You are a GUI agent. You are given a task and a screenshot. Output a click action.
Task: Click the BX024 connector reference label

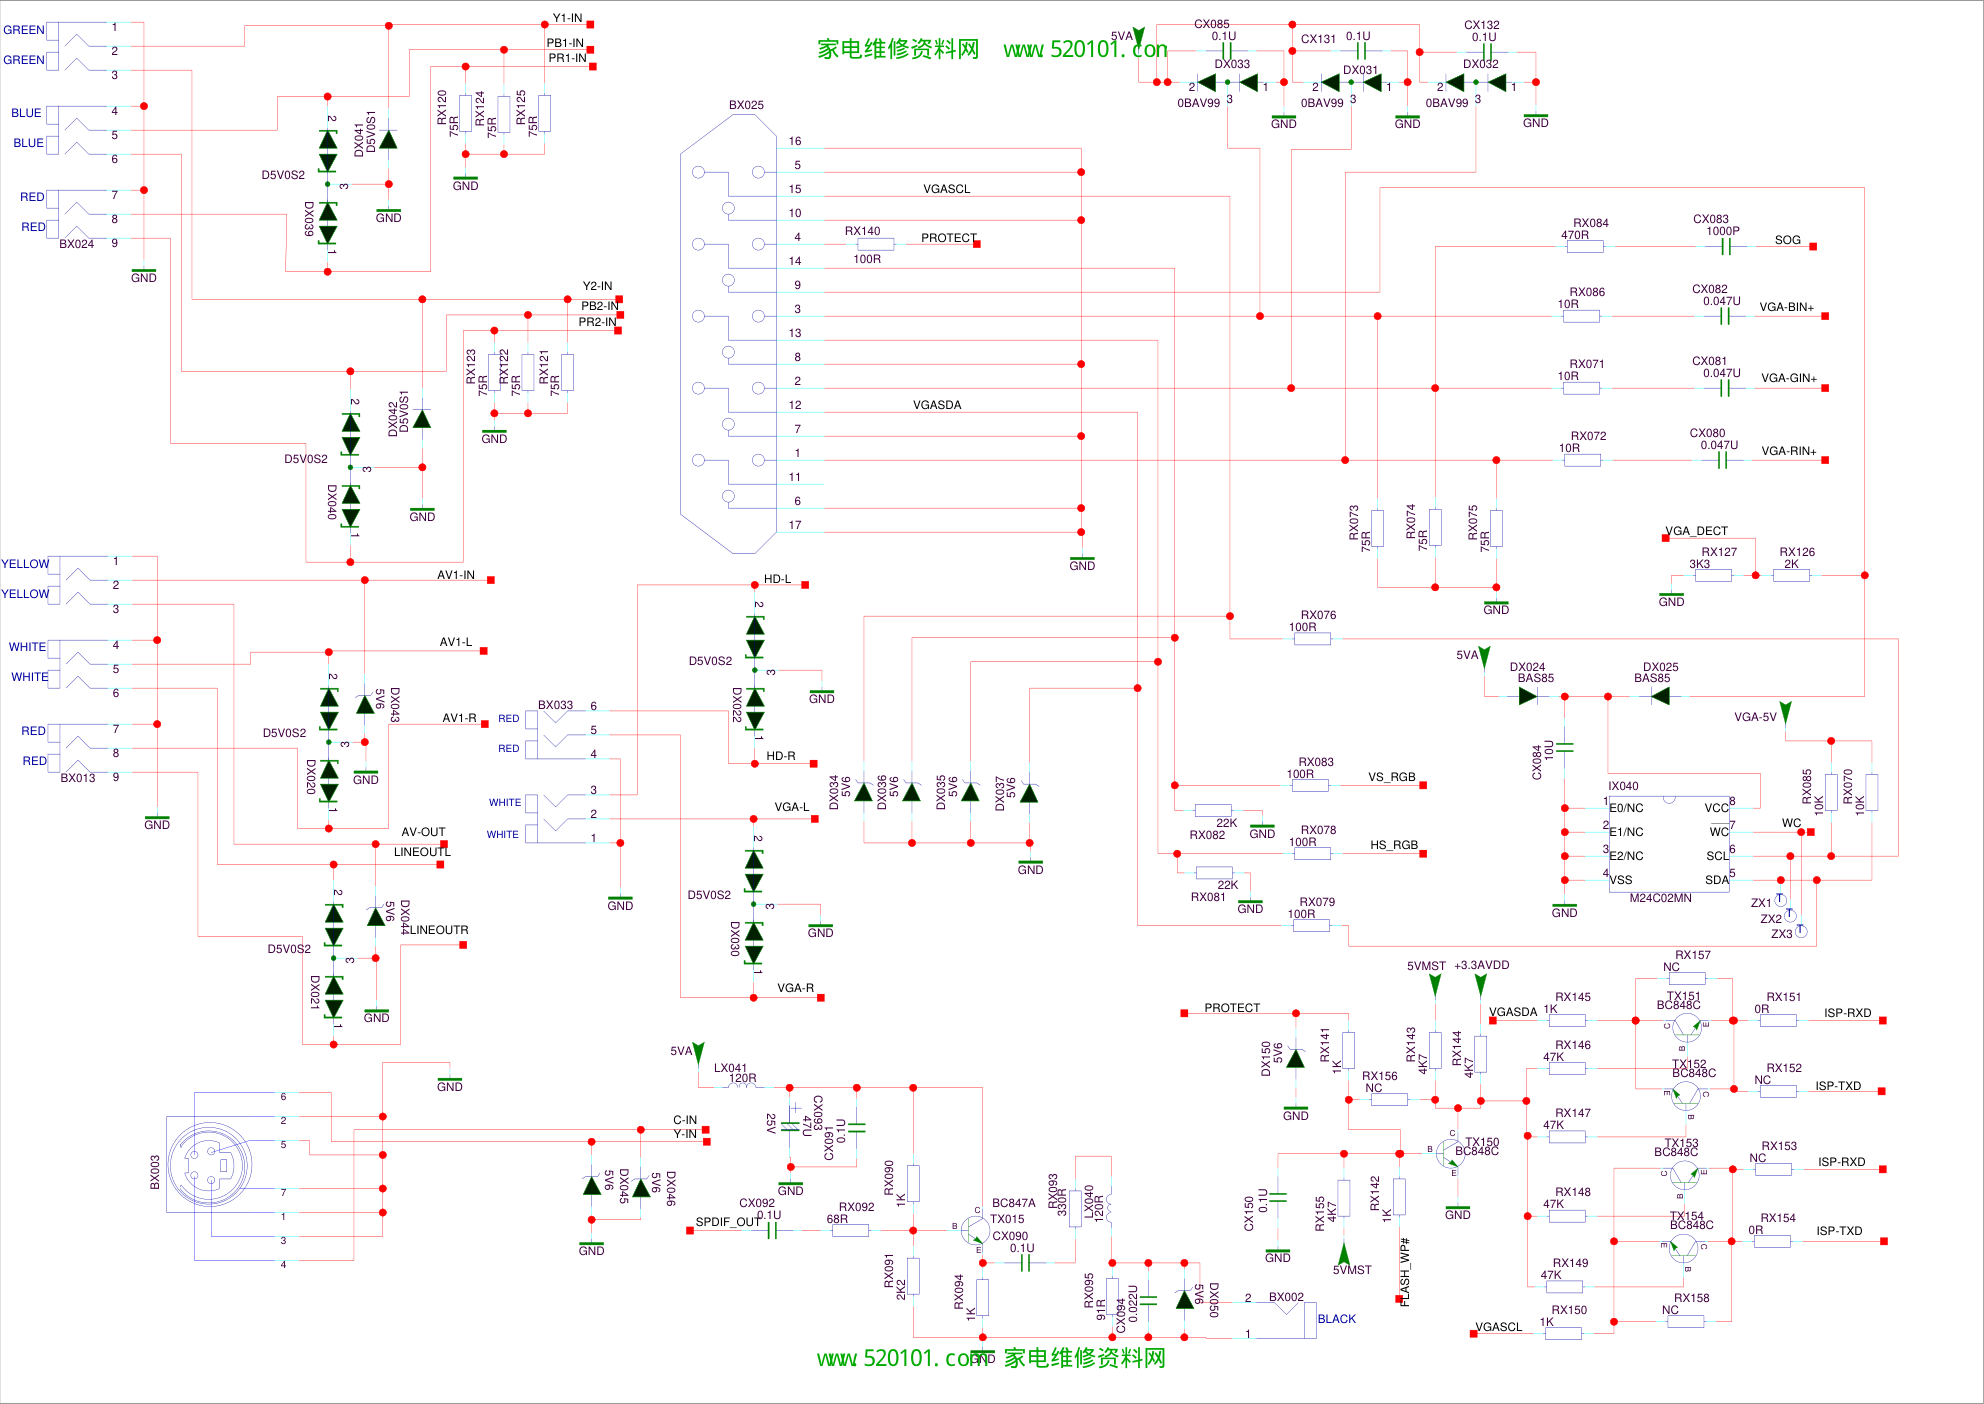point(76,244)
